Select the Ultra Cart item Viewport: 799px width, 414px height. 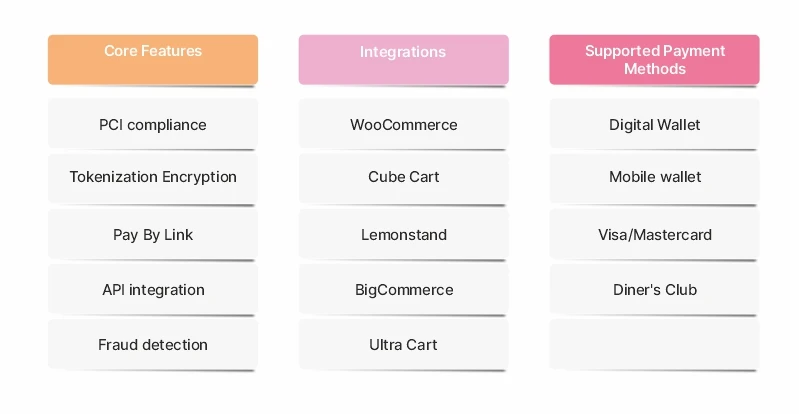pyautogui.click(x=403, y=345)
